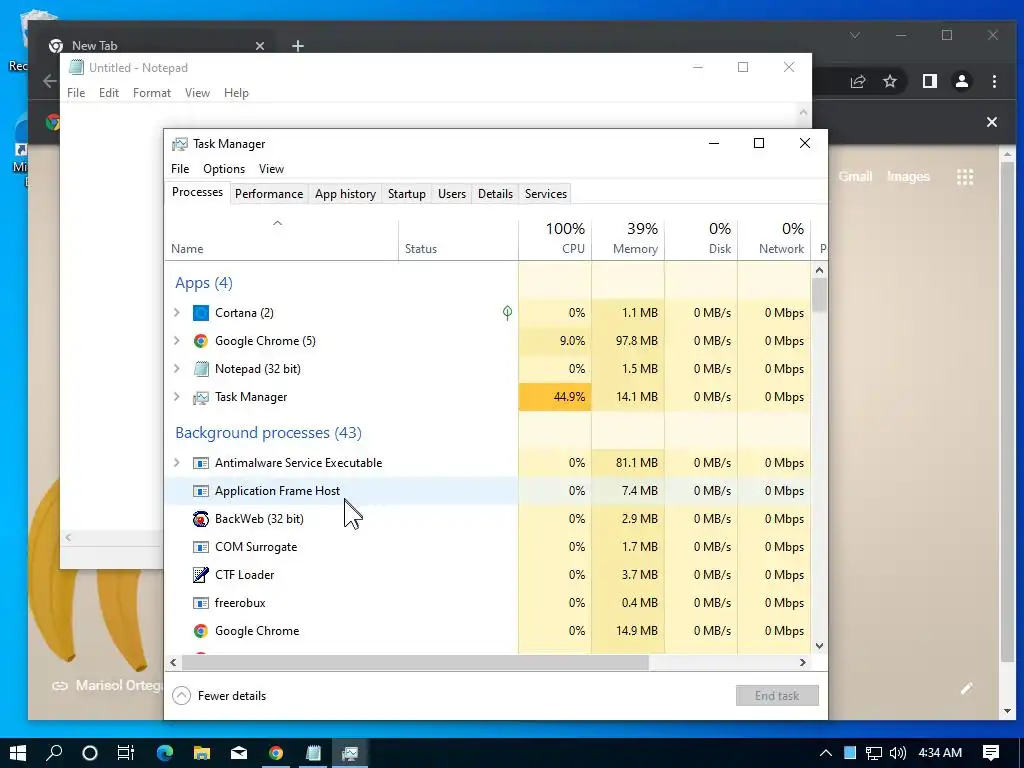Open Chrome's share page icon
The image size is (1024, 768).
coord(857,82)
